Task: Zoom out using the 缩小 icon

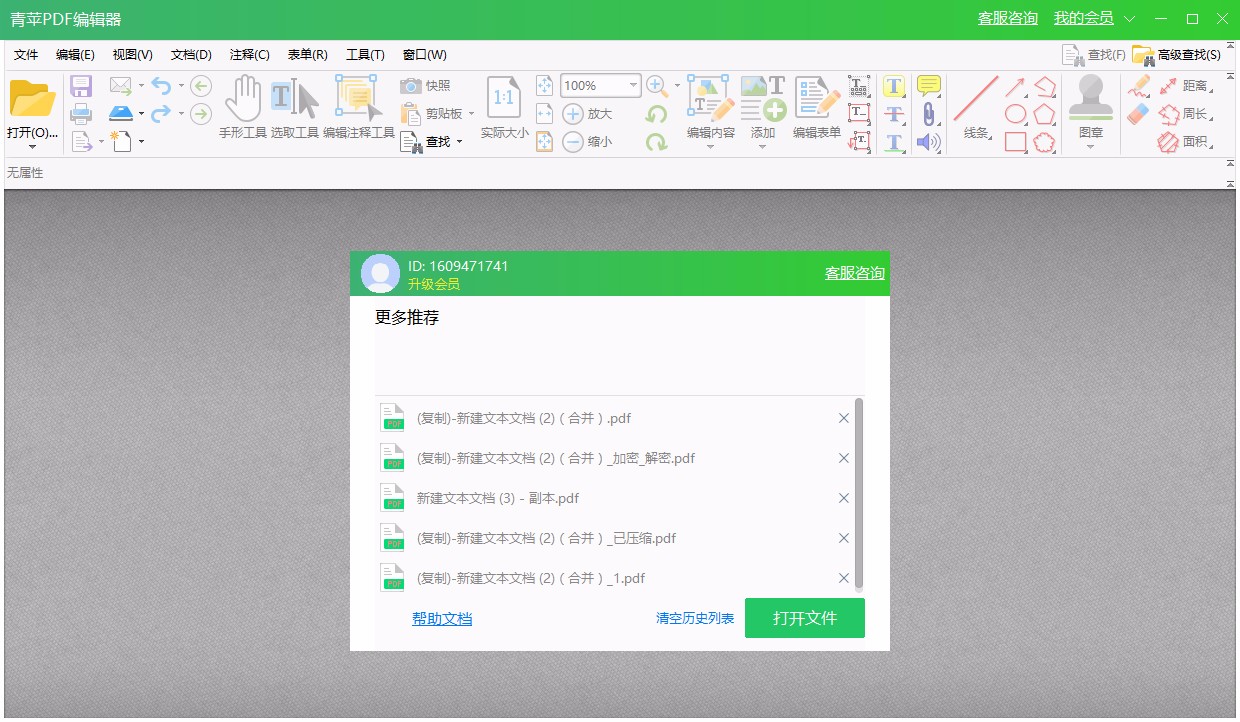Action: point(572,141)
